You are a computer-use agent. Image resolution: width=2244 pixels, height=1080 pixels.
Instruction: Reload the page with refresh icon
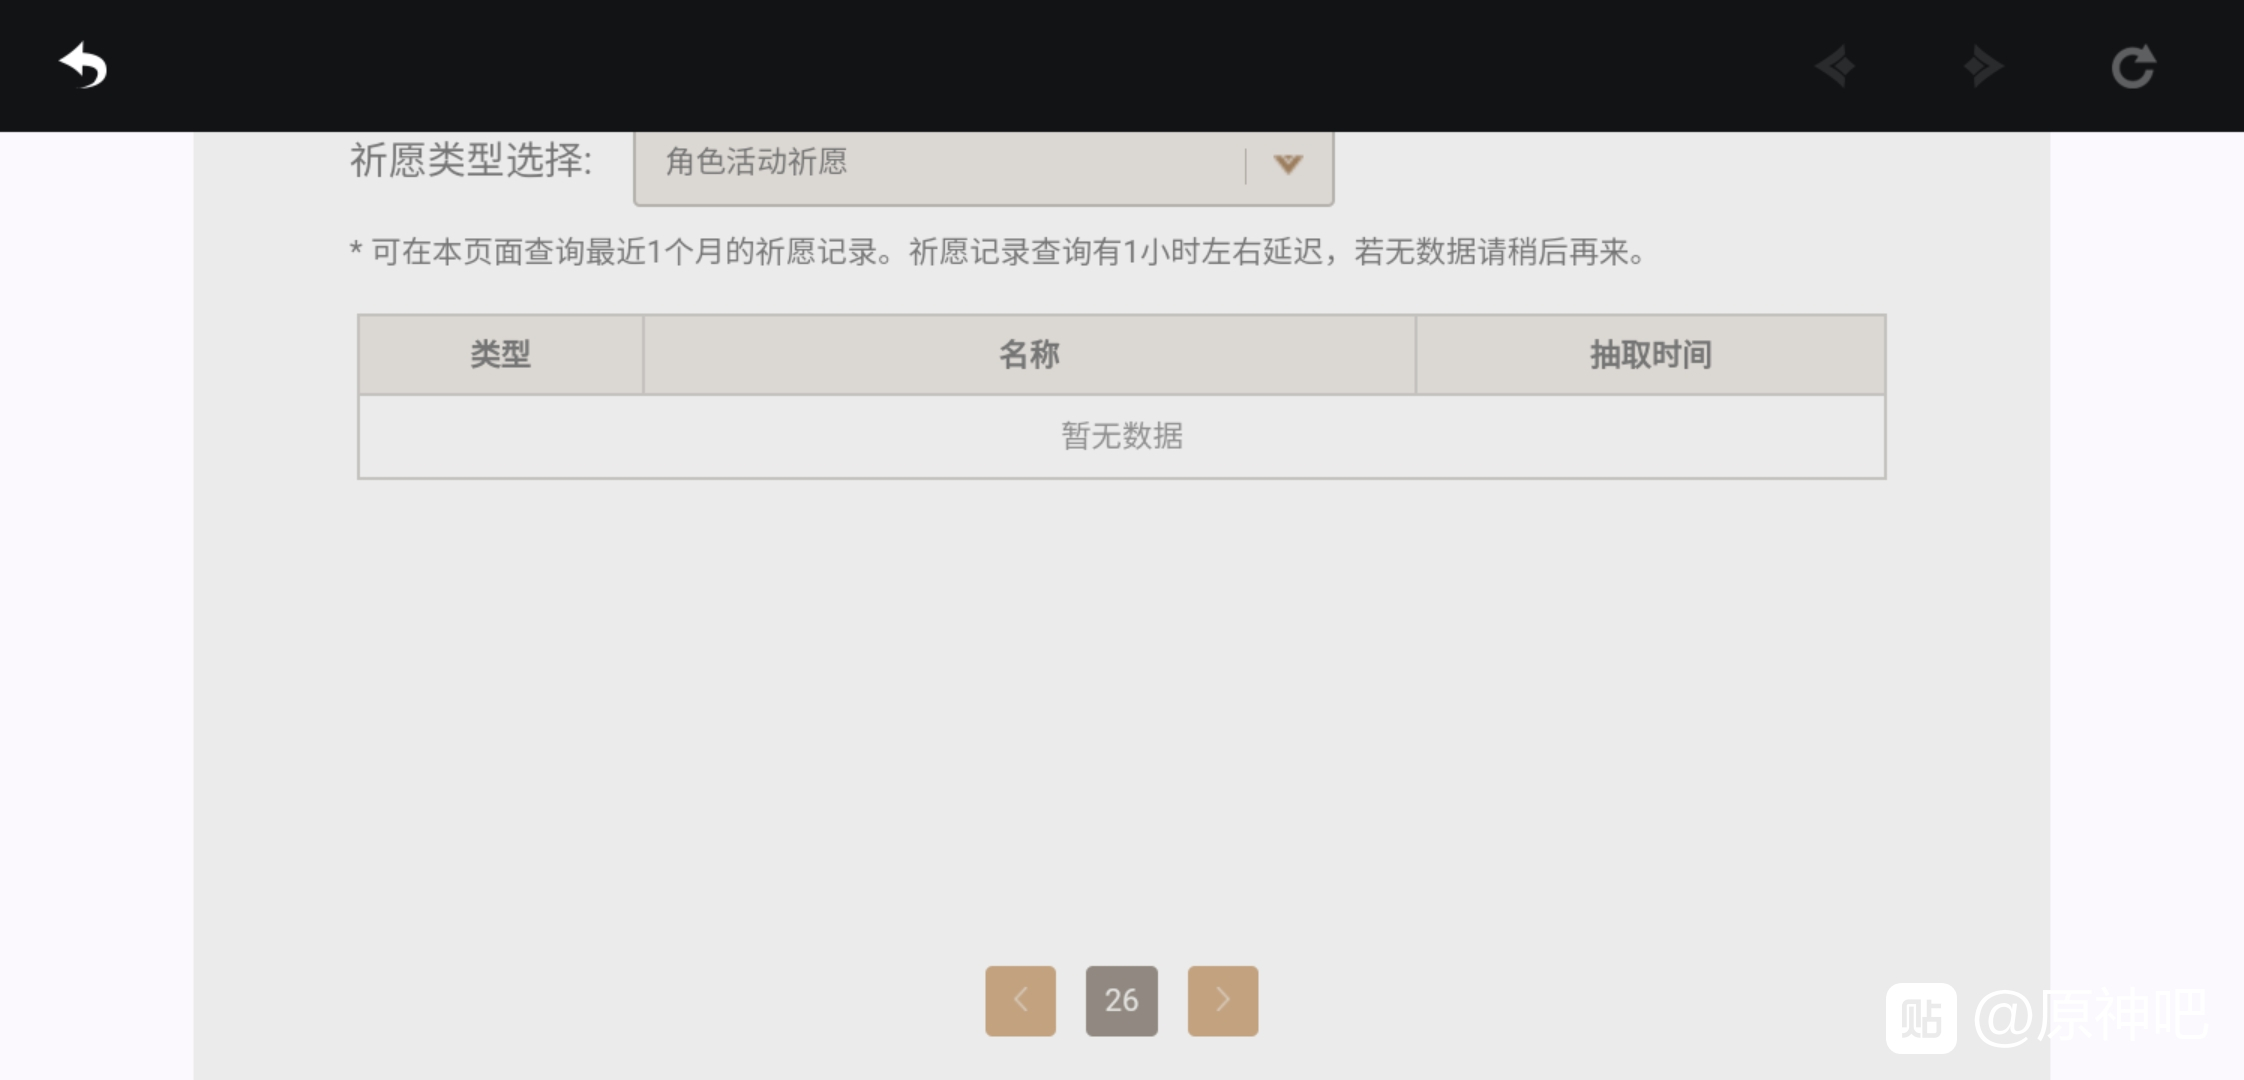pos(2133,67)
